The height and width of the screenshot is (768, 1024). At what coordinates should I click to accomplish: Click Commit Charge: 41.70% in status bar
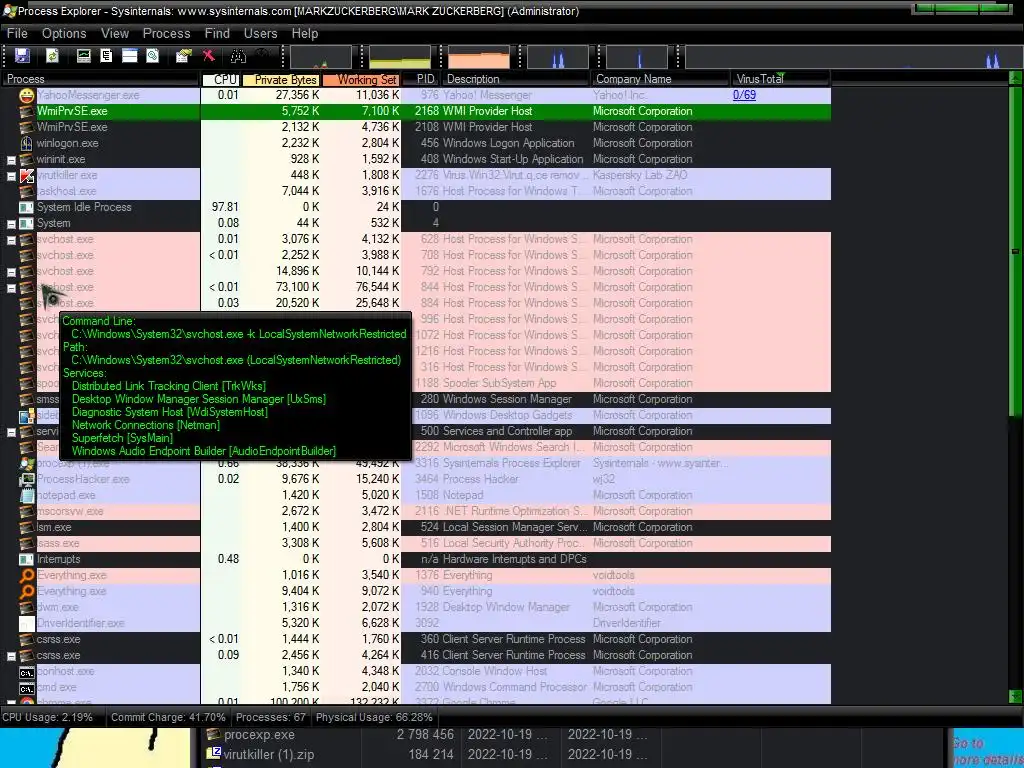(x=168, y=717)
